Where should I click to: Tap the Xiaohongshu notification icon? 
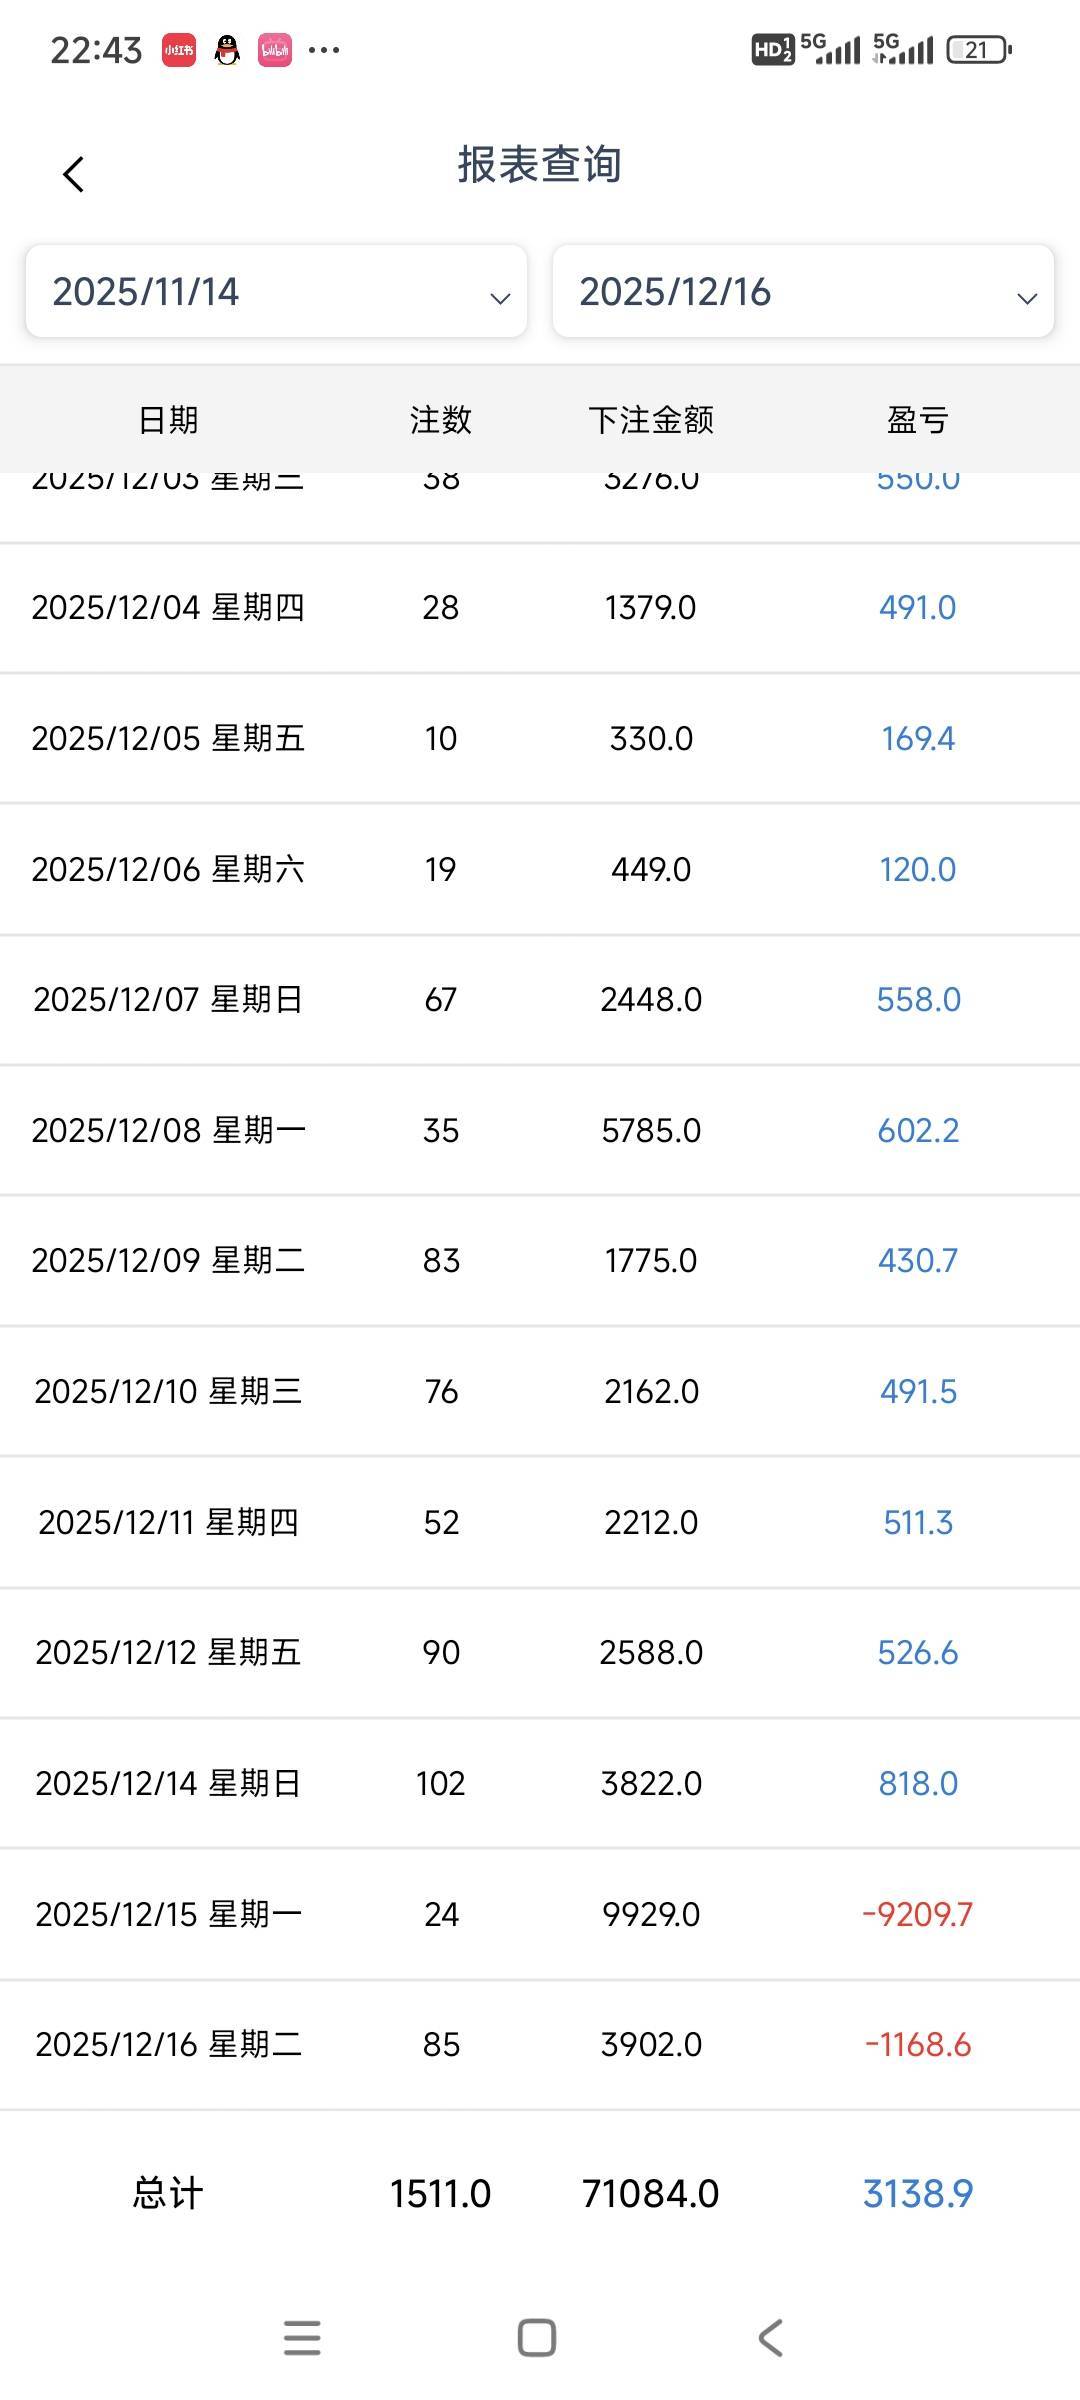[x=179, y=50]
